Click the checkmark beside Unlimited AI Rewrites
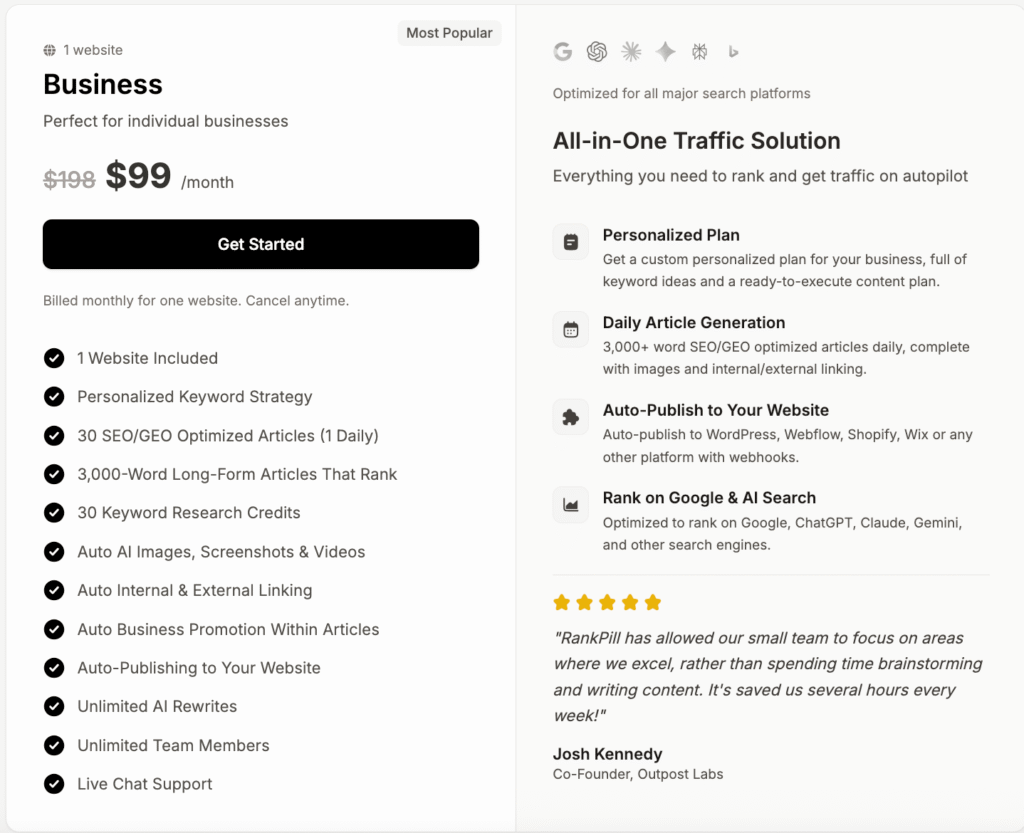The image size is (1024, 833). (54, 706)
